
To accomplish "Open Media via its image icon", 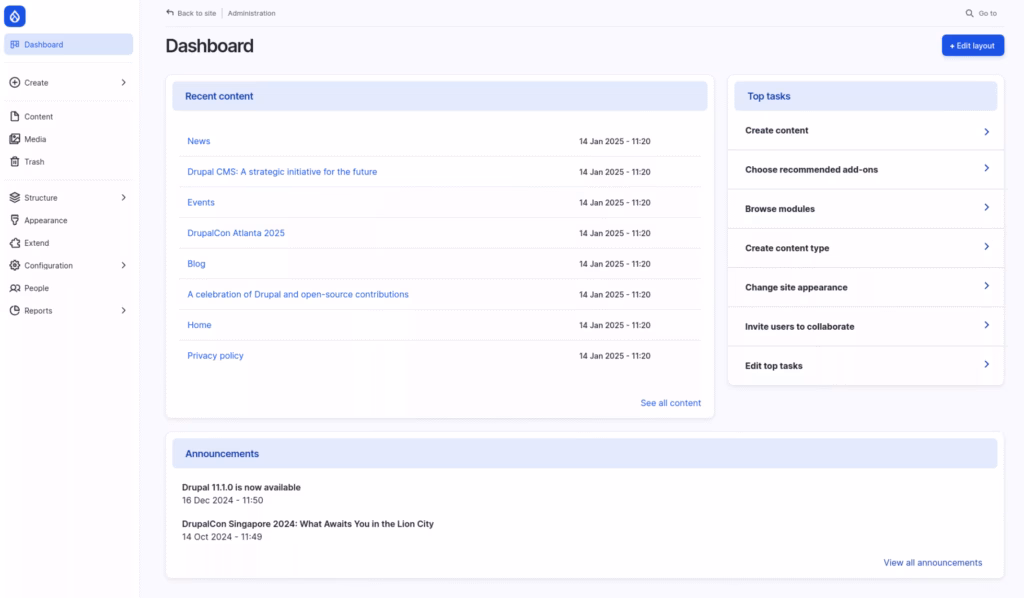I will click(x=15, y=139).
